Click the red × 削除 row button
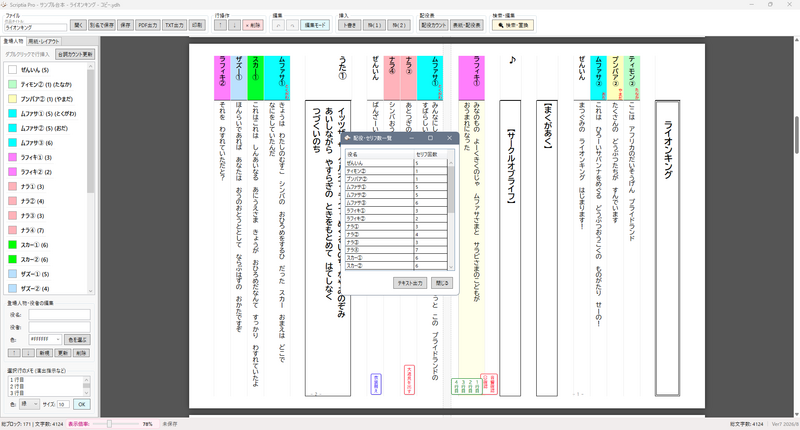Screen dimensions: 800x430 pyautogui.click(x=253, y=25)
